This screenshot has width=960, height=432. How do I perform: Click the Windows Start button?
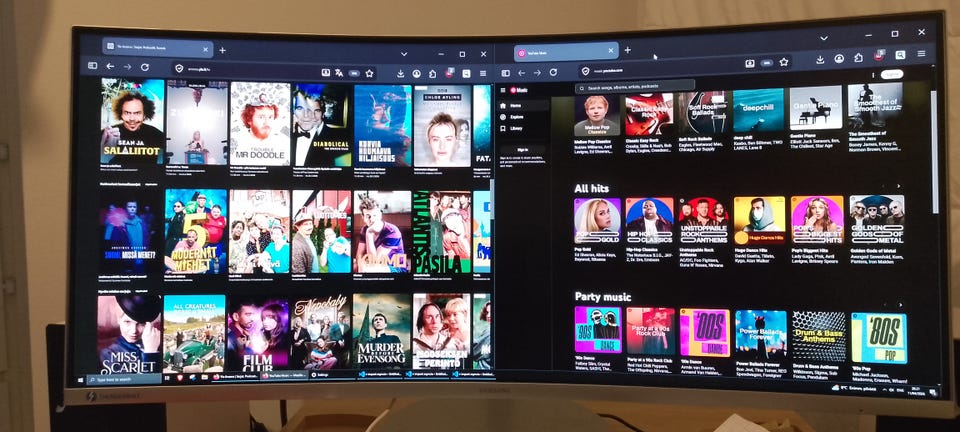[x=81, y=380]
